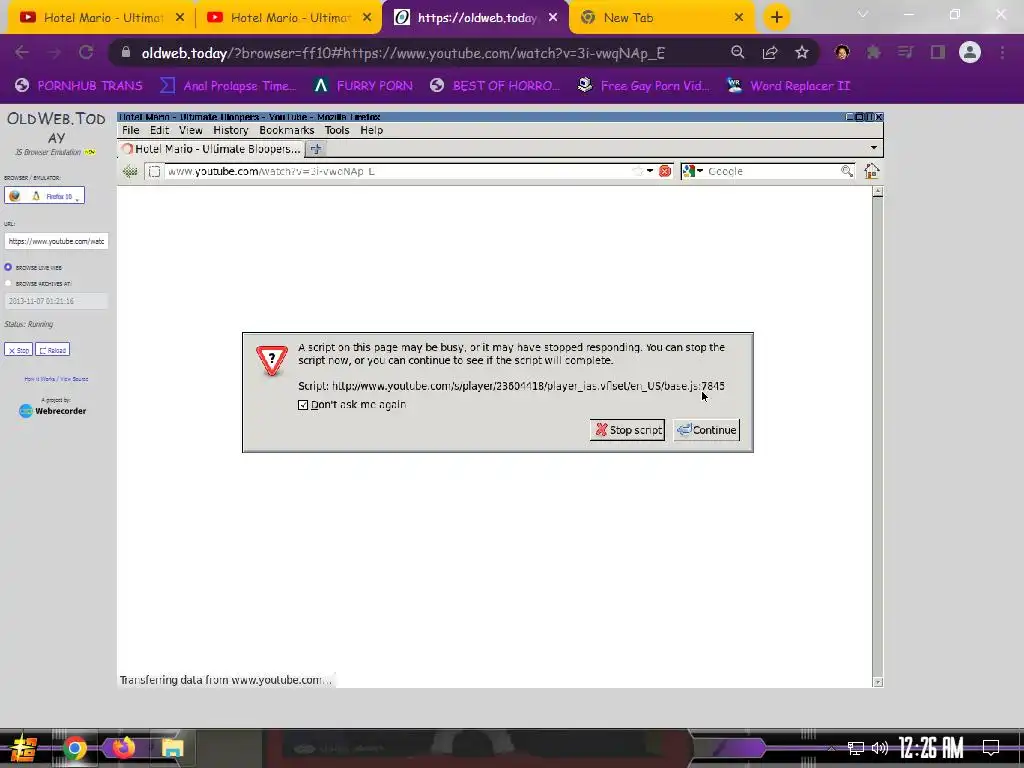Click the Stop script button
The width and height of the screenshot is (1024, 768).
coord(627,430)
